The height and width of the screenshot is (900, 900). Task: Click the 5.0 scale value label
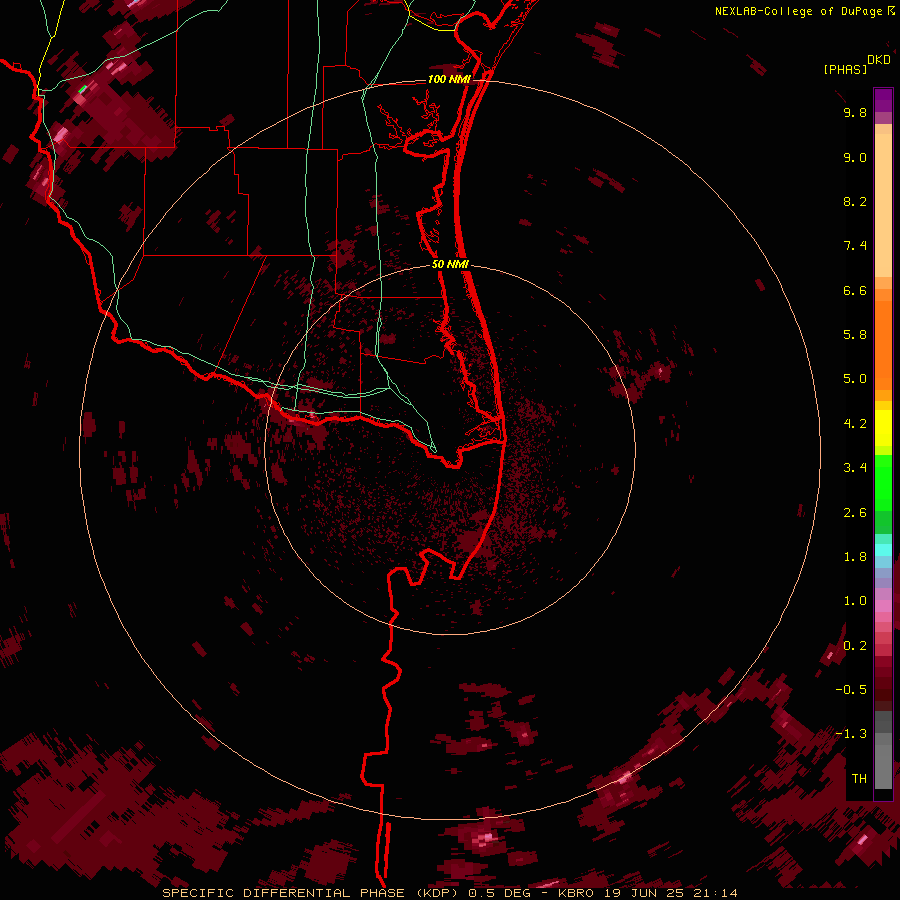(x=855, y=379)
